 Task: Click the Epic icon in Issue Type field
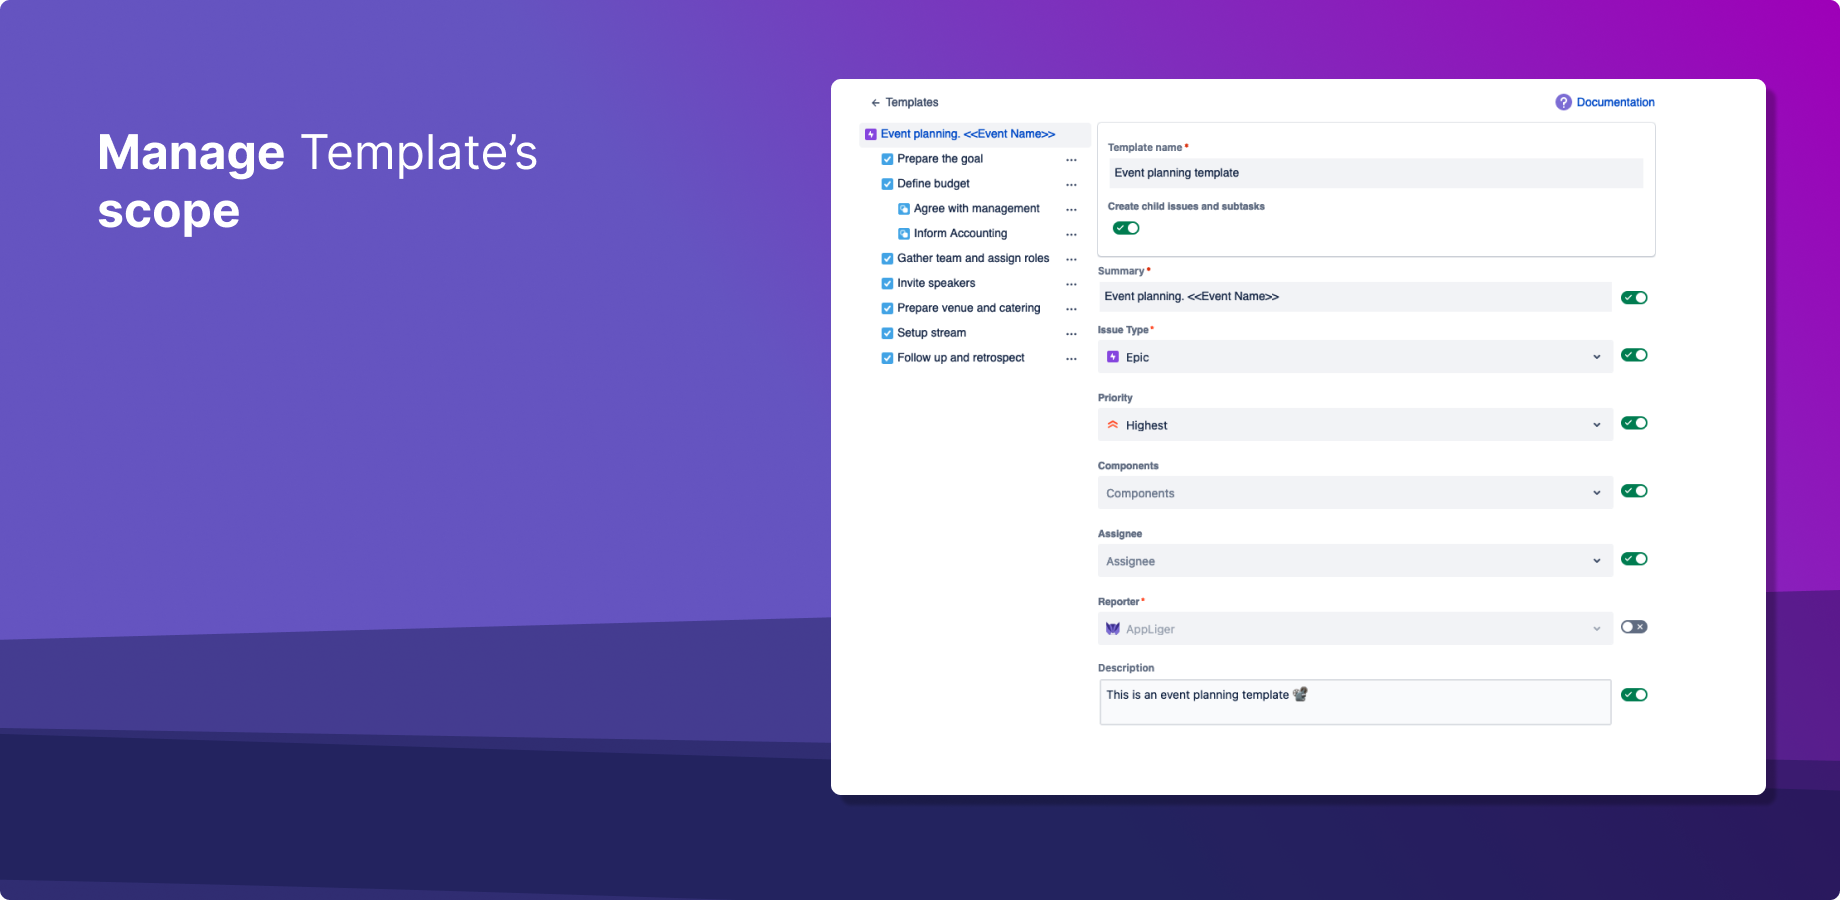[1113, 357]
